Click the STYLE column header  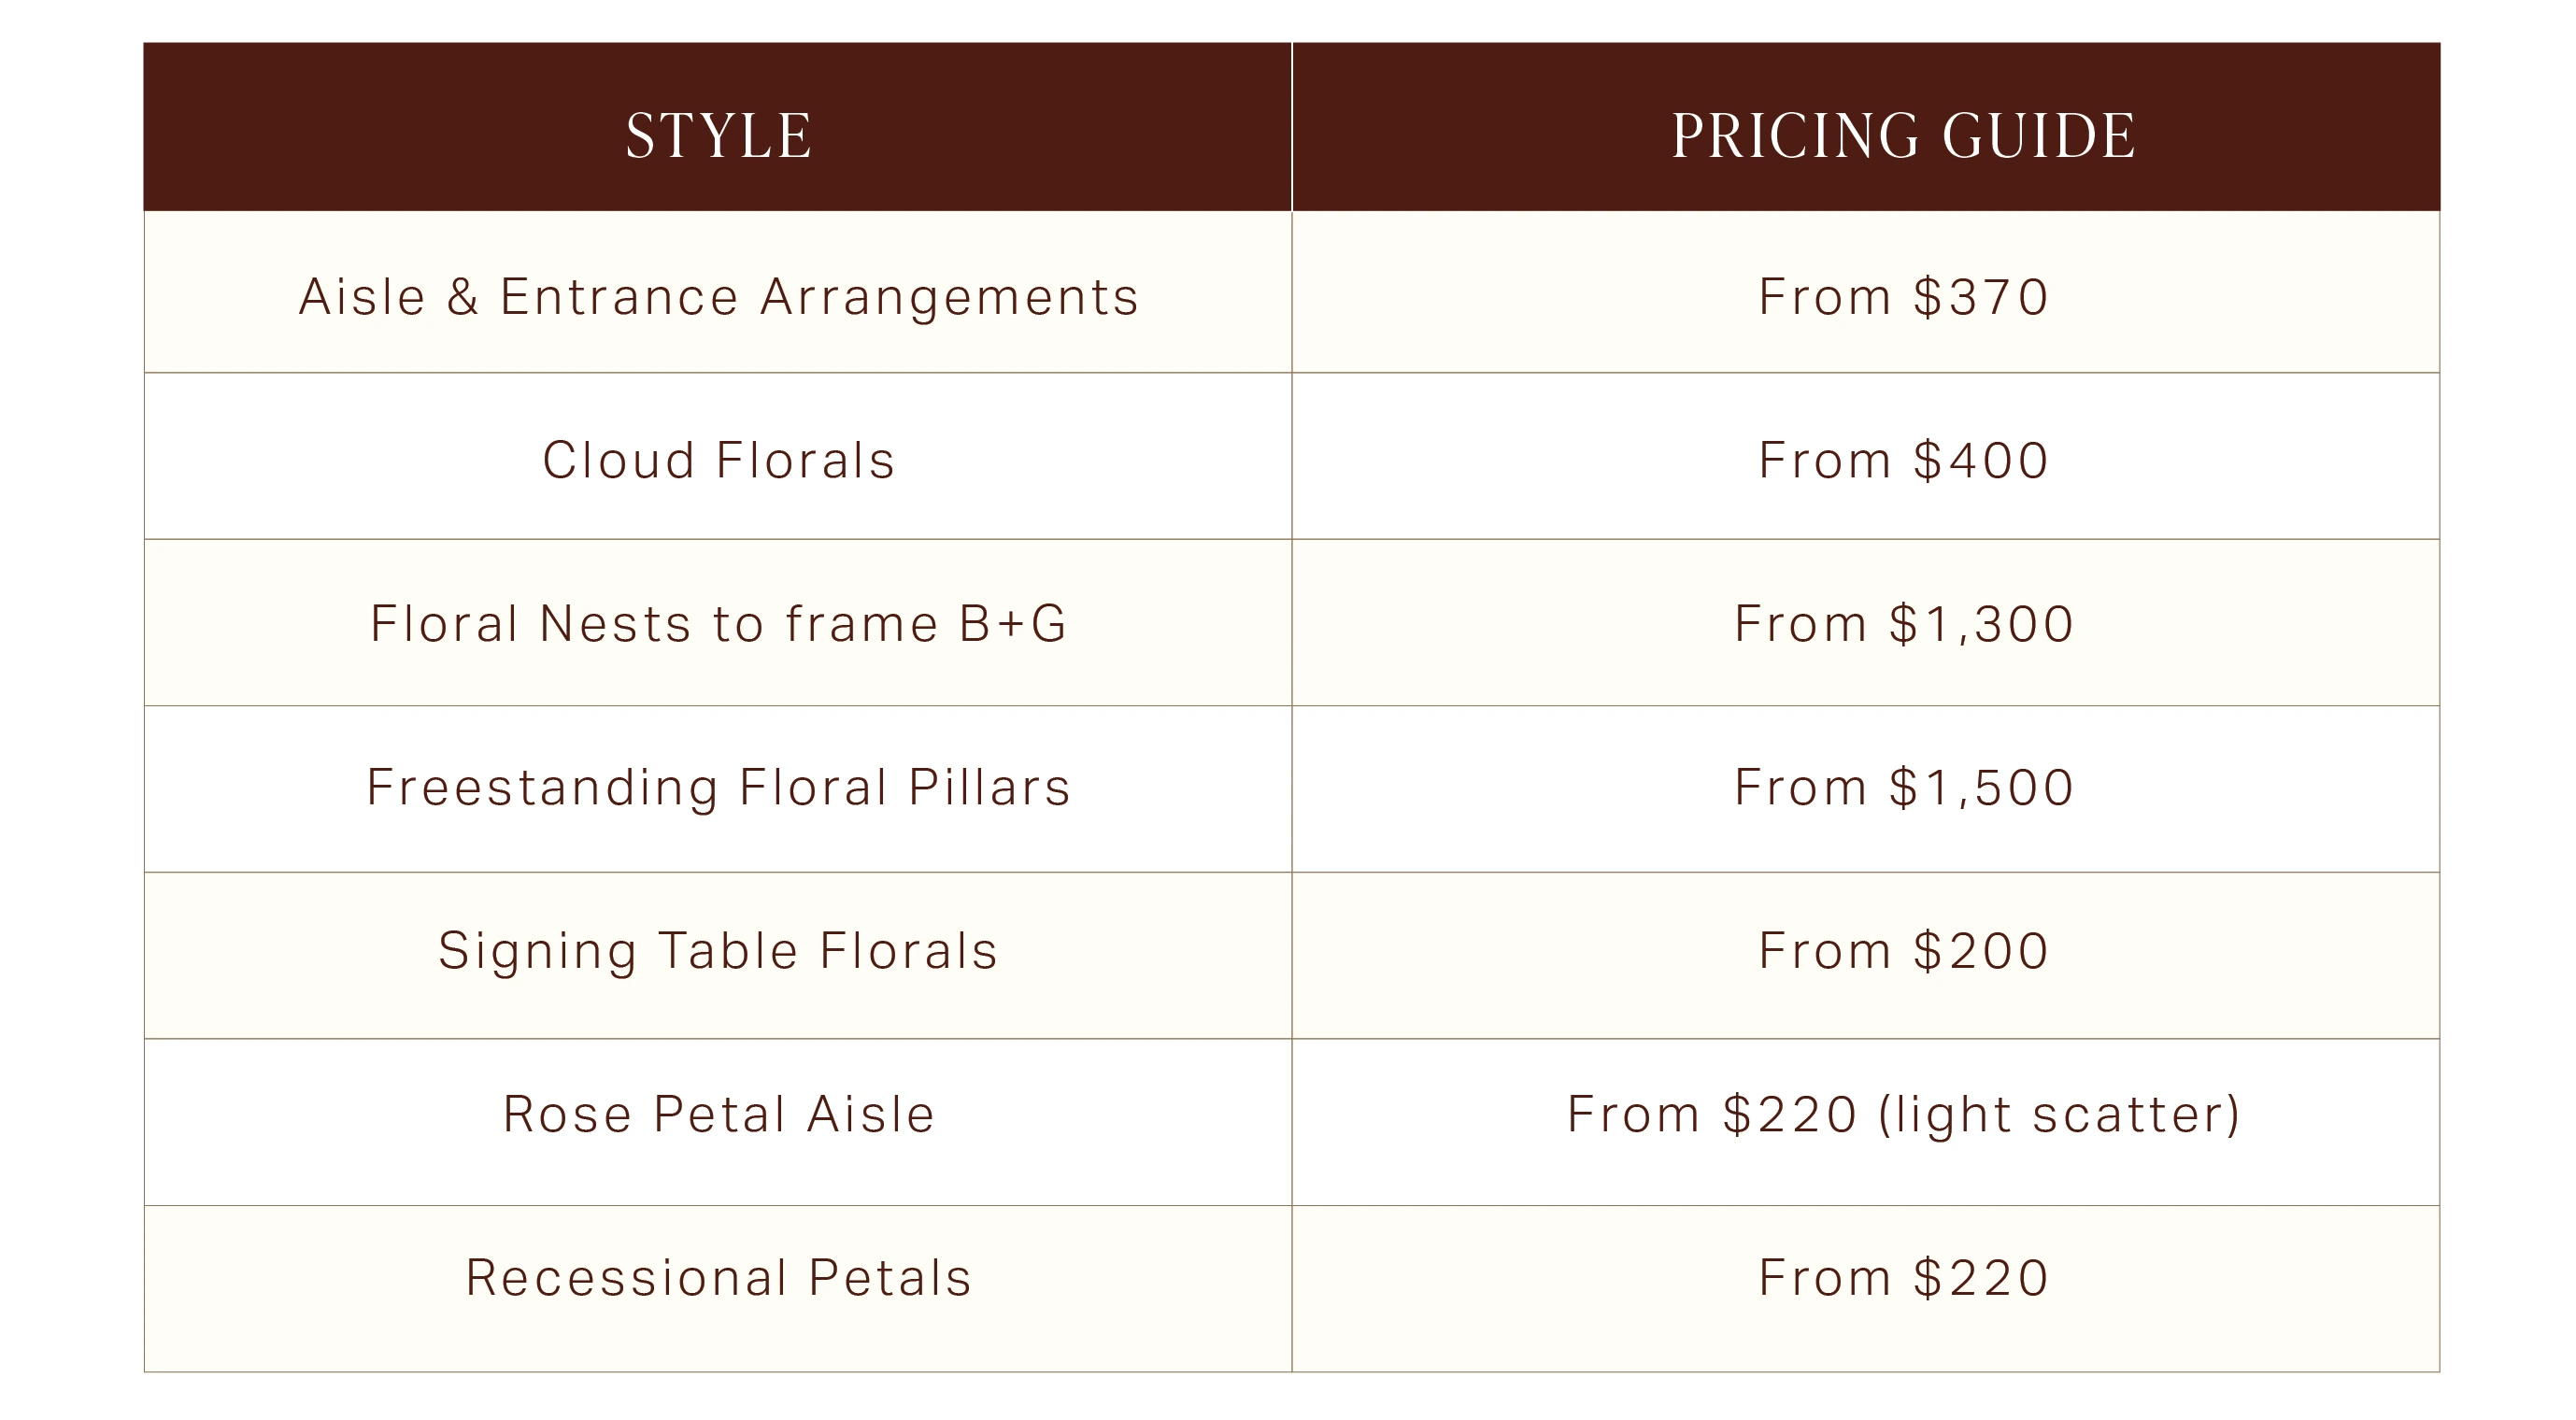[x=718, y=135]
